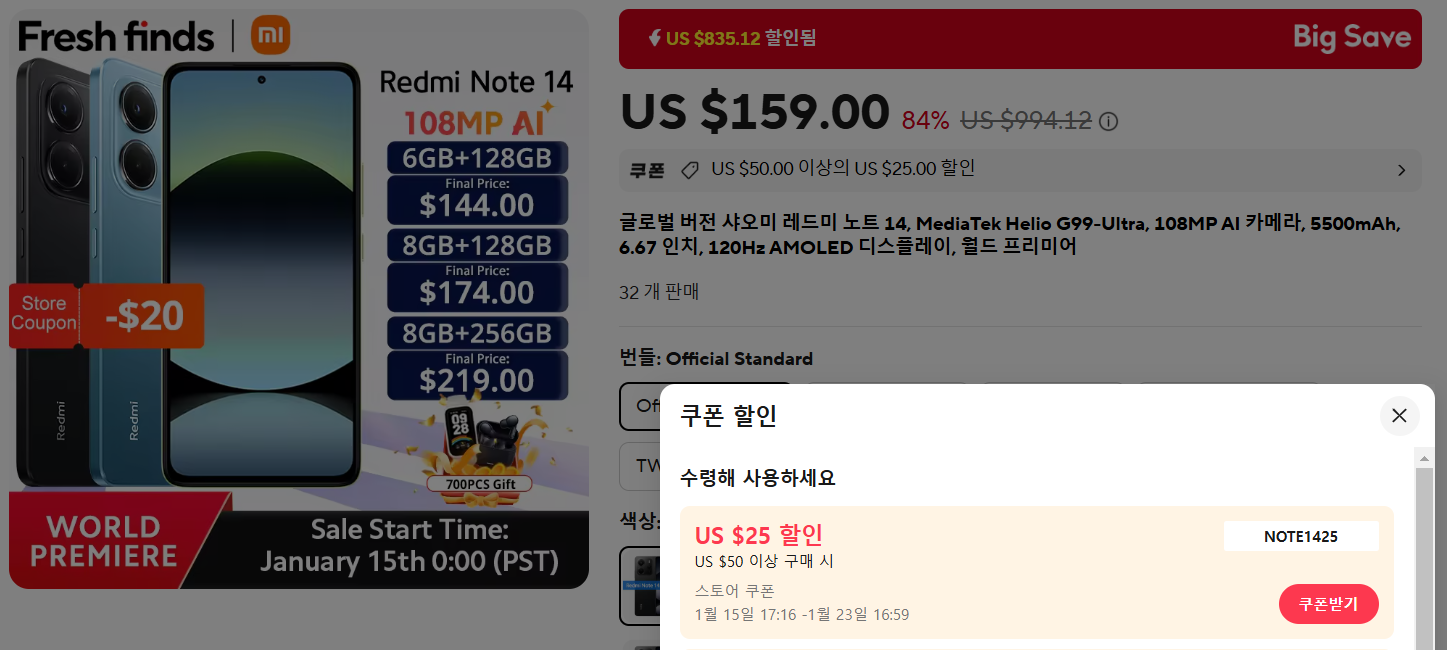Click the product title 글로벌 버전 샤오미
Viewport: 1447px width, 650px height.
click(1010, 235)
